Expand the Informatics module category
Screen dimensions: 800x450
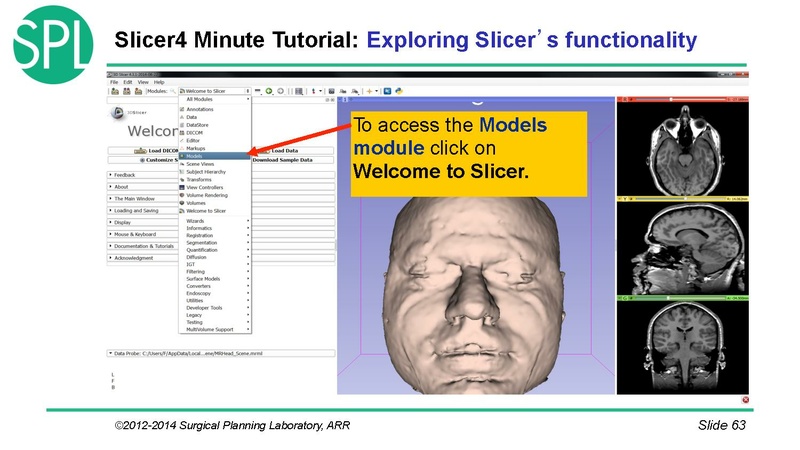[215, 229]
